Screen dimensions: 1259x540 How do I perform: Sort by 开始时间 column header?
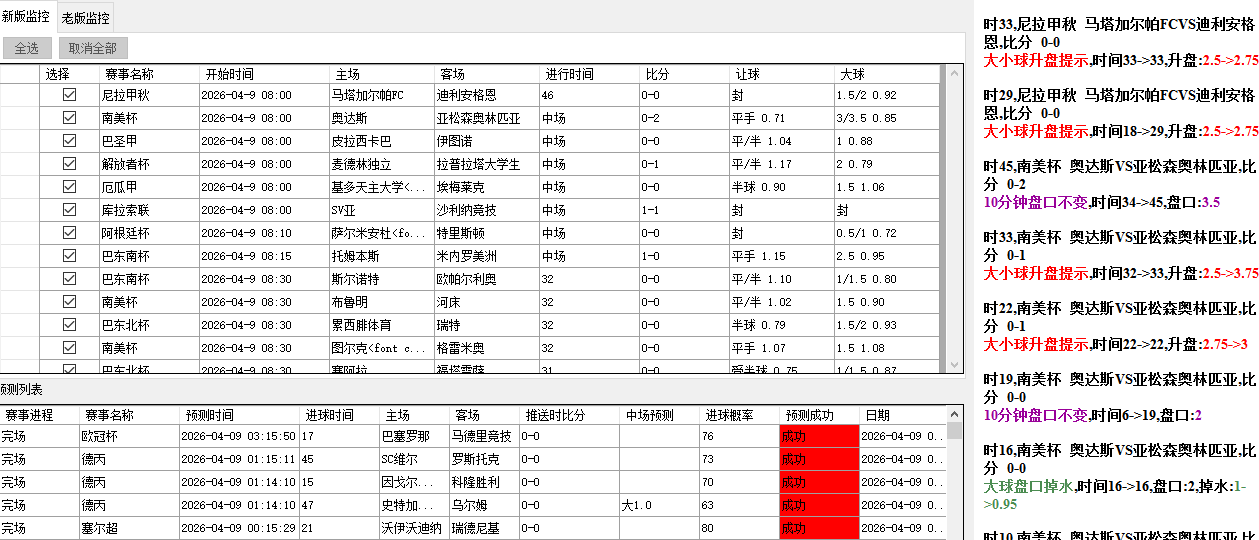tap(264, 74)
